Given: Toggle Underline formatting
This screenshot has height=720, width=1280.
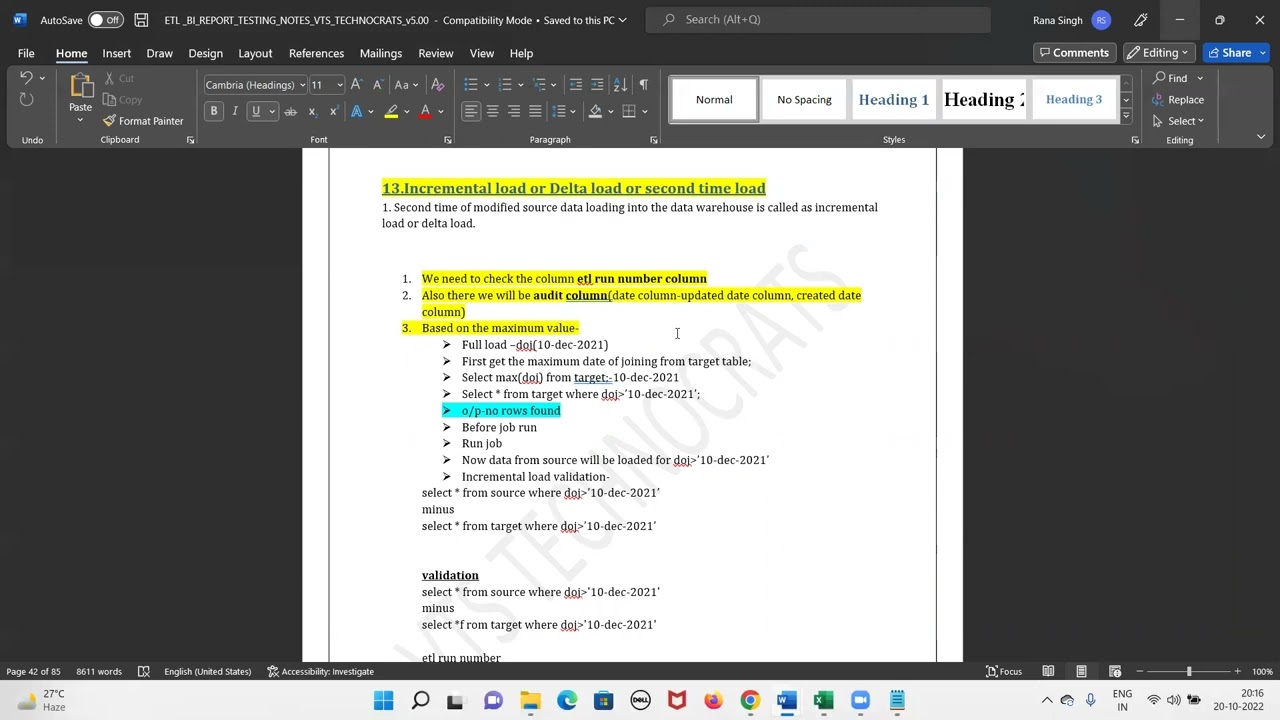Looking at the screenshot, I should point(256,111).
